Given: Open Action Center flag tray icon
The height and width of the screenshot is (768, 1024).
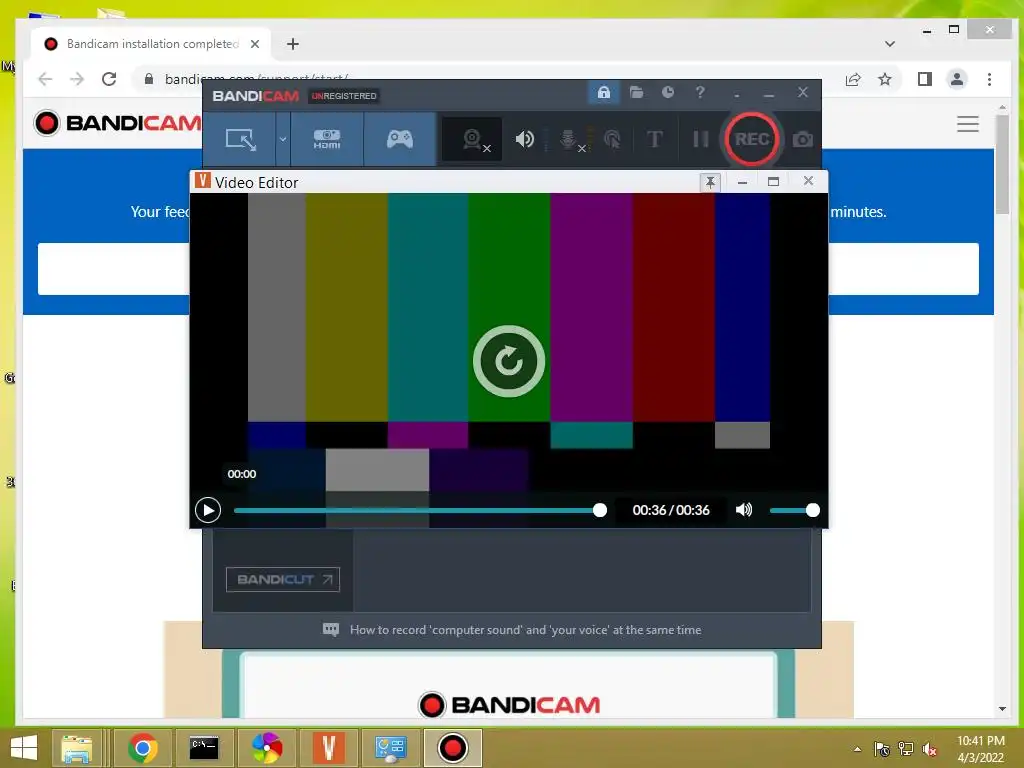Looking at the screenshot, I should [x=881, y=749].
